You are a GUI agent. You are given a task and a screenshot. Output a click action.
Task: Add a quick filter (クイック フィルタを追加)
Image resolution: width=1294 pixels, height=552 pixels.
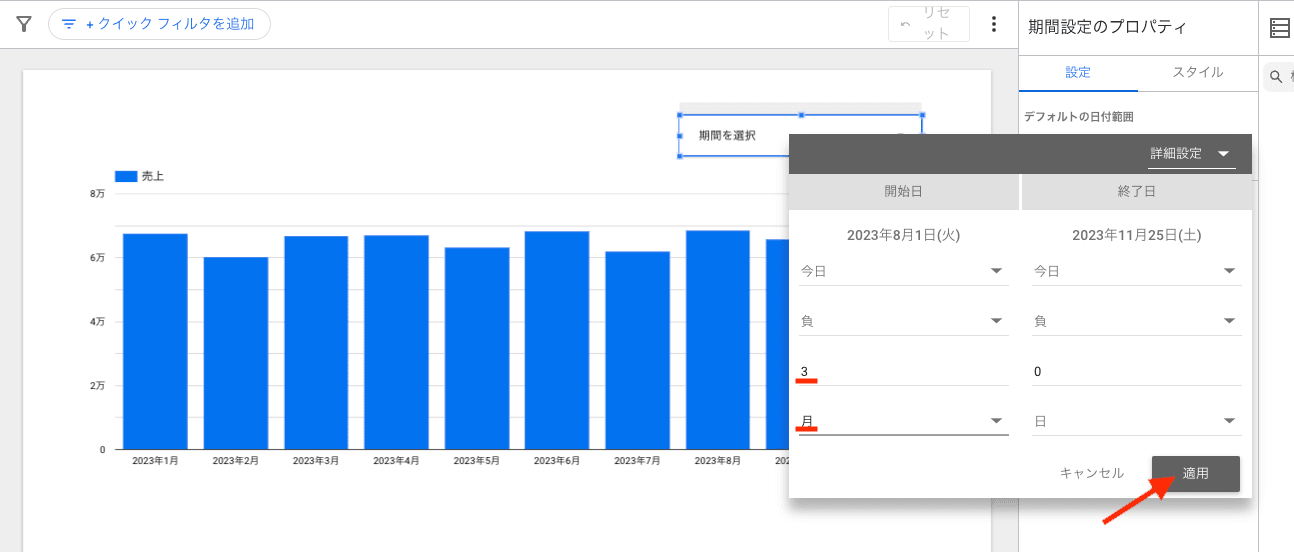pyautogui.click(x=159, y=24)
